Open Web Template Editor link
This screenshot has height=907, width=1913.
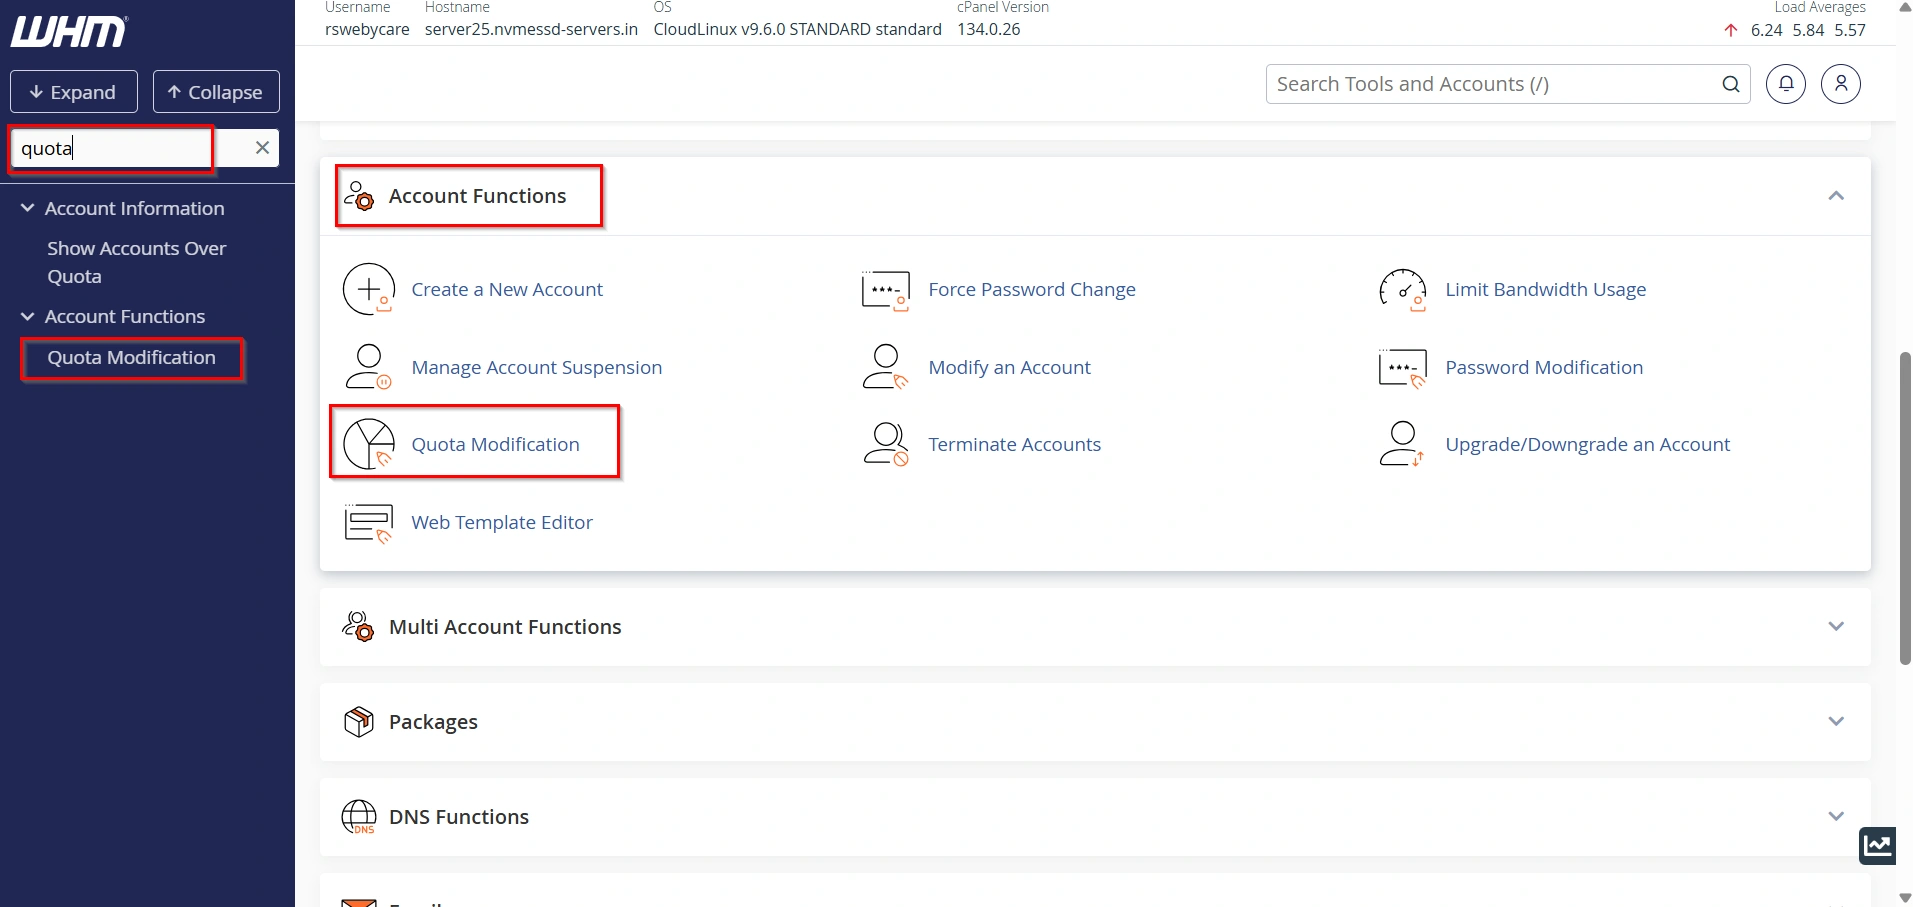[502, 522]
